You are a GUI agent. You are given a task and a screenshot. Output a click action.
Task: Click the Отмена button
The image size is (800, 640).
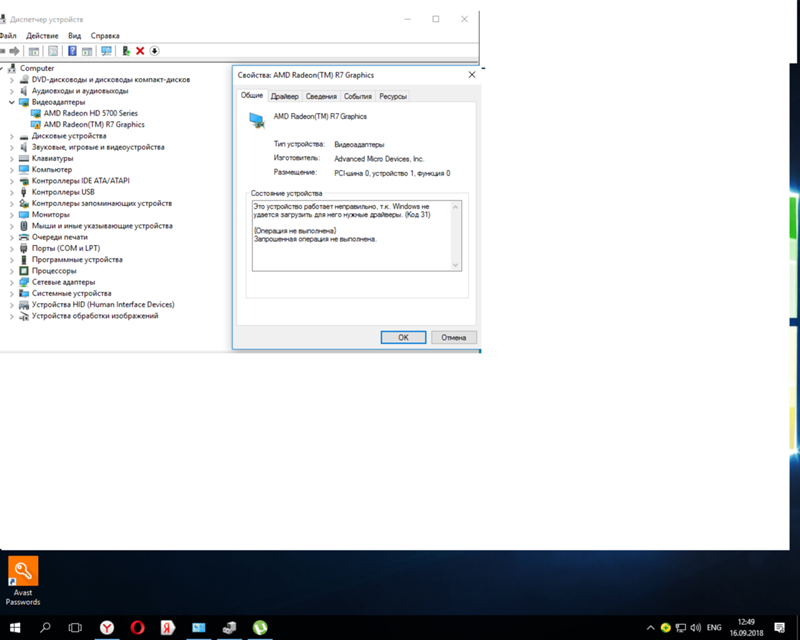point(454,337)
